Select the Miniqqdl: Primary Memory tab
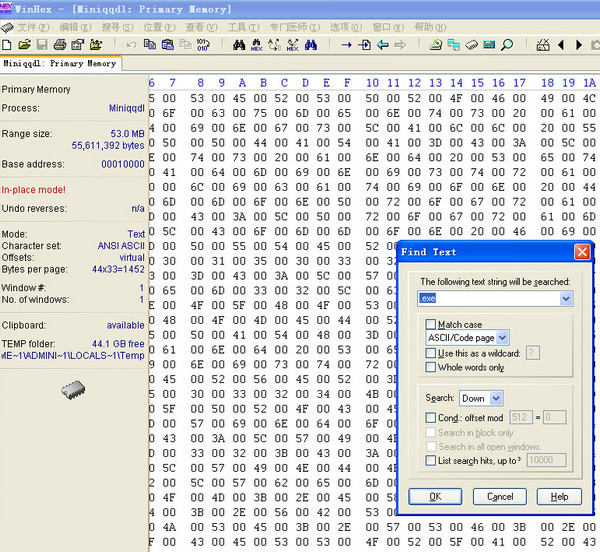 pyautogui.click(x=59, y=64)
